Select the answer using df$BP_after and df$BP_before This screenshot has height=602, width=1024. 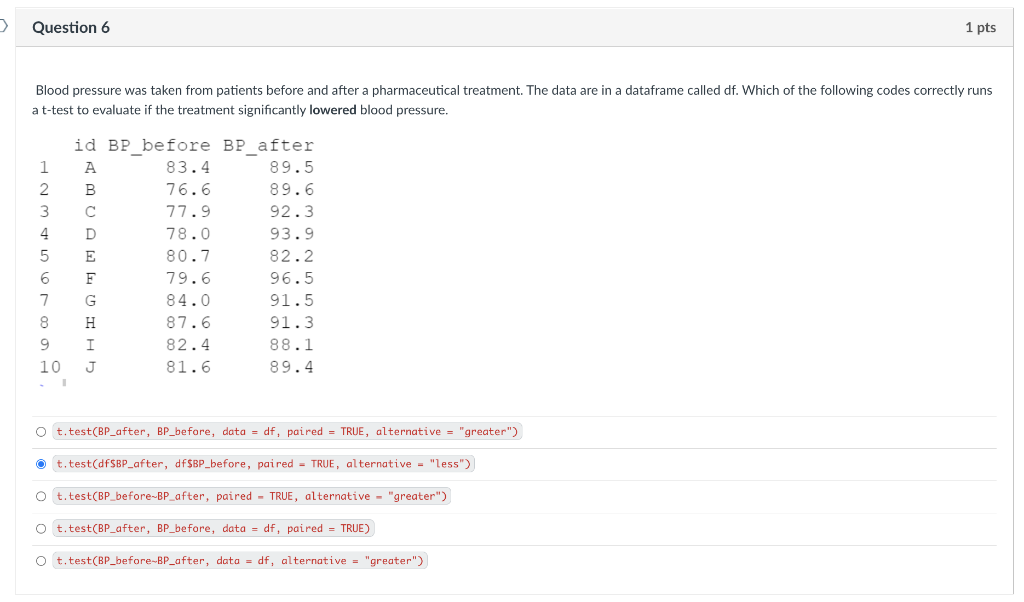tap(41, 463)
